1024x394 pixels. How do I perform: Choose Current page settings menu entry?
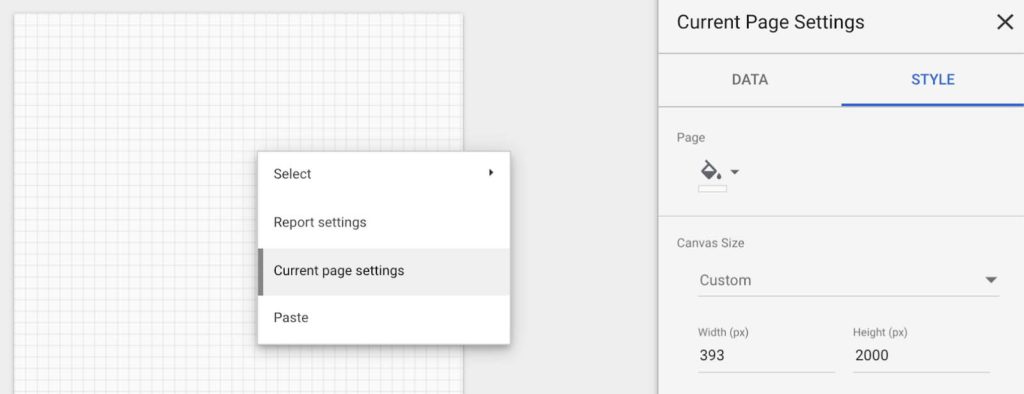click(383, 271)
